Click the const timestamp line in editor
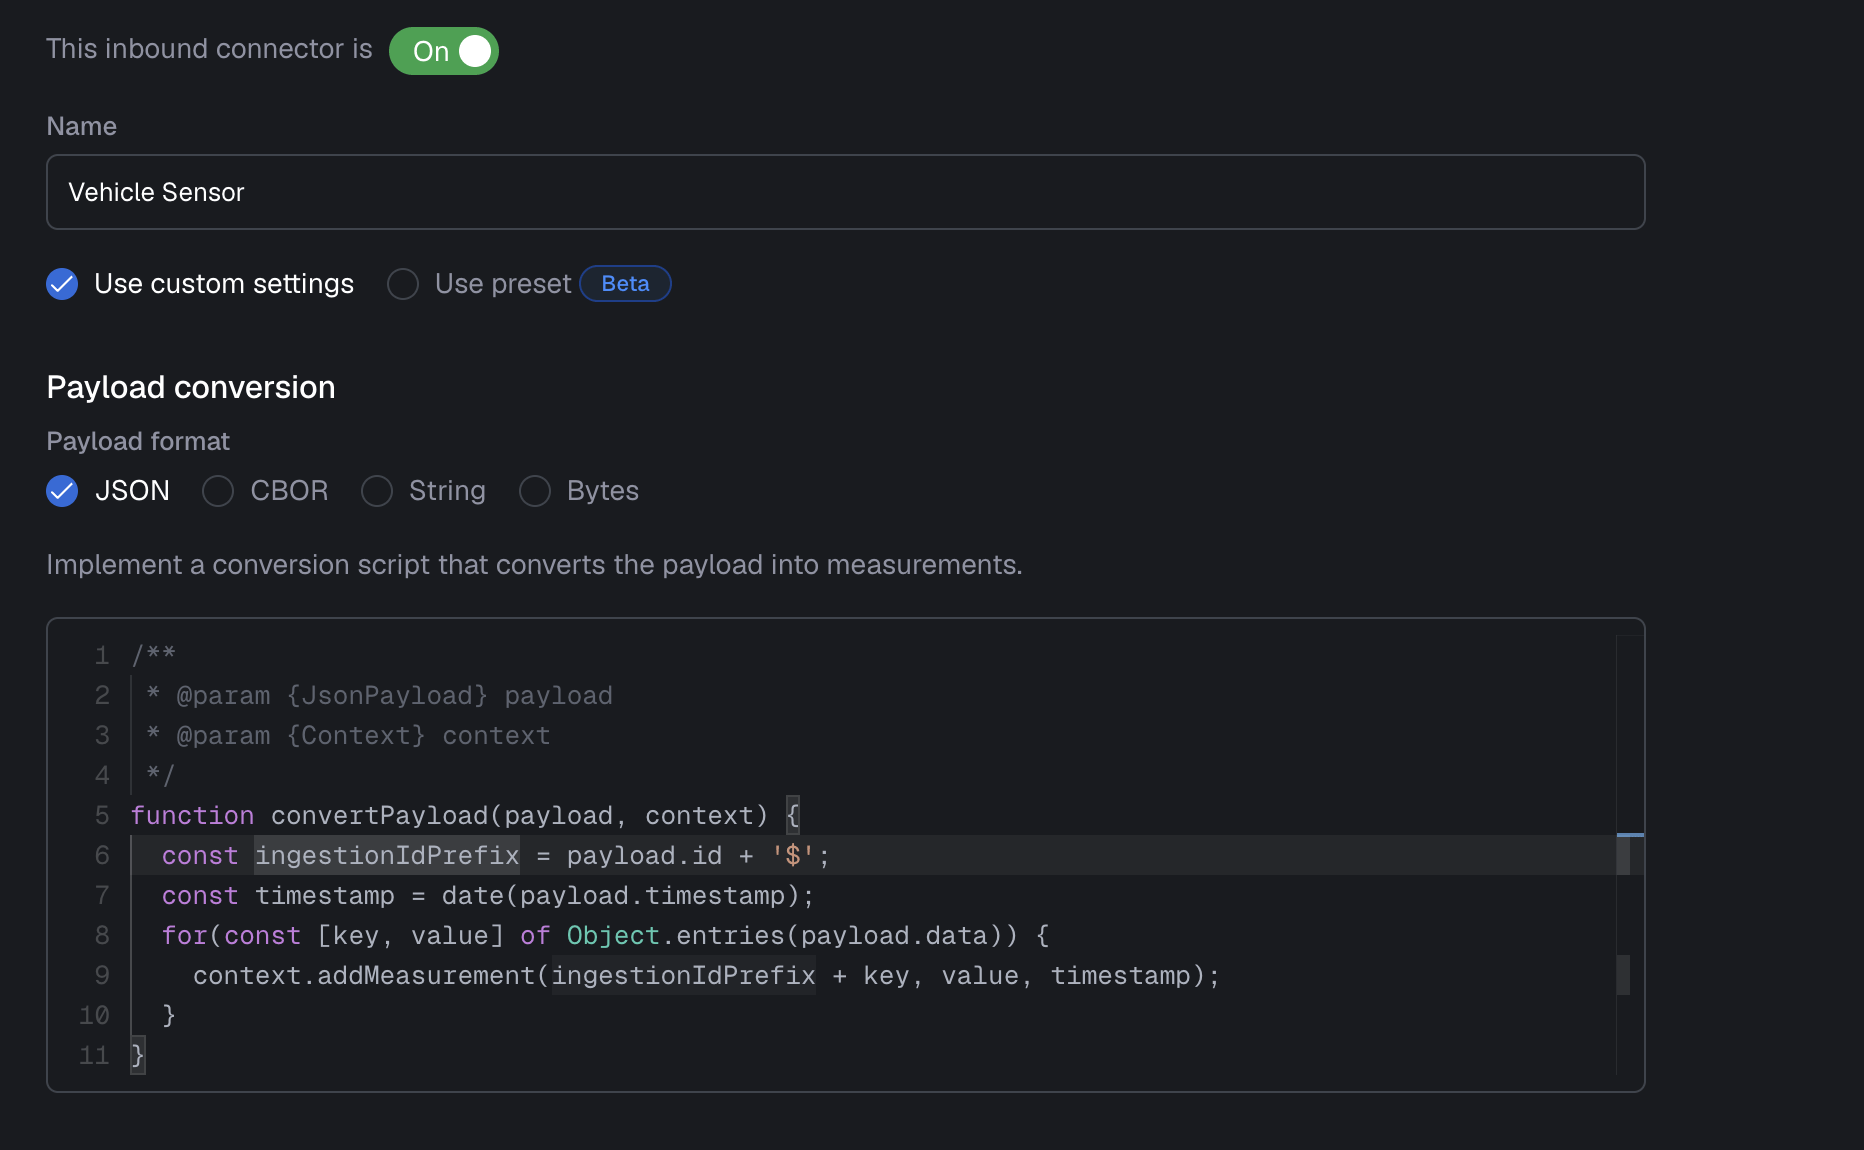 [x=488, y=896]
